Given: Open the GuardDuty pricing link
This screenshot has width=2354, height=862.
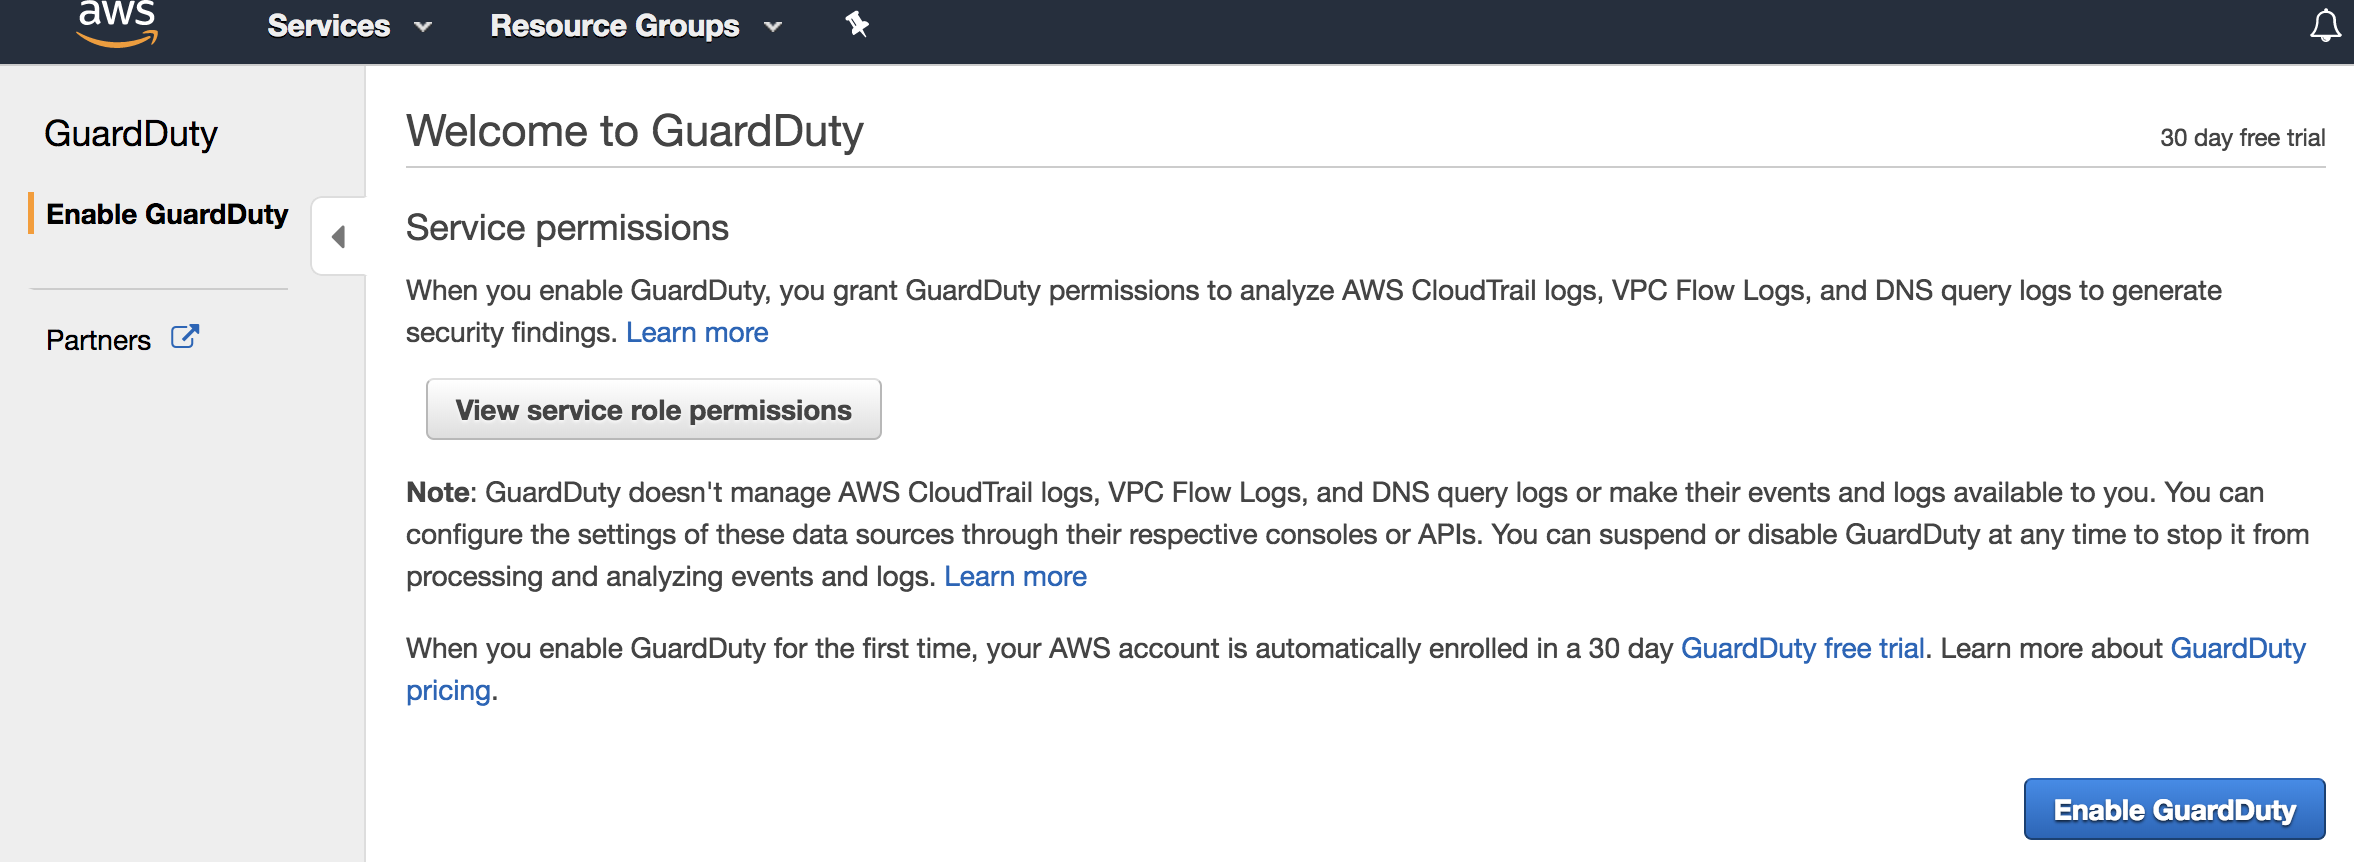Looking at the screenshot, I should pos(2237,649).
